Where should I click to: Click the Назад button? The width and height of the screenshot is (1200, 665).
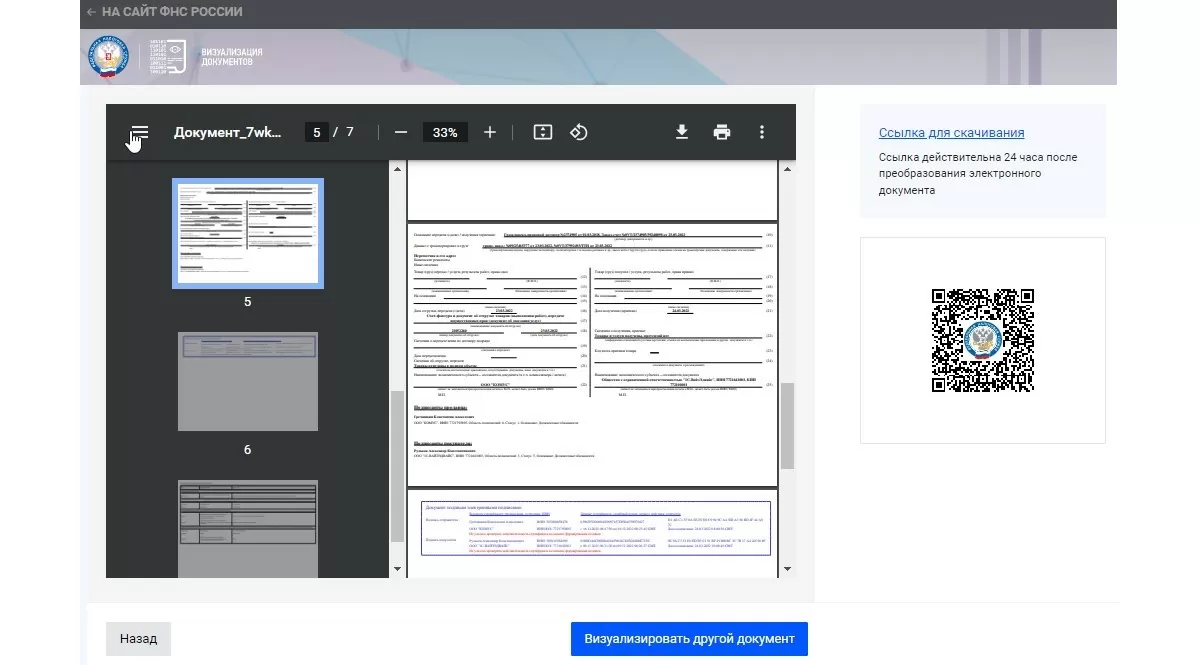click(x=138, y=639)
